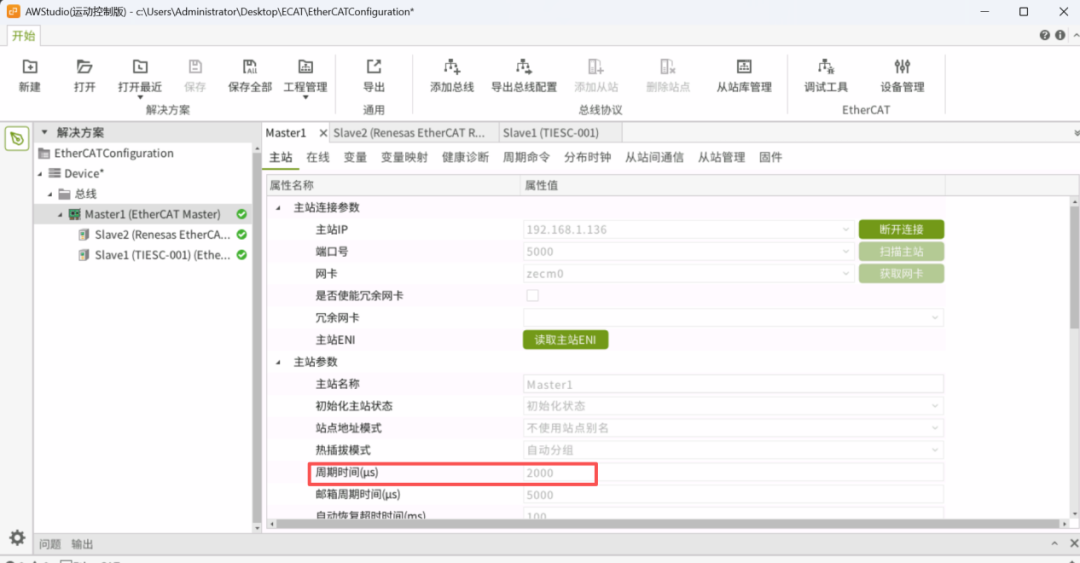Click the help question mark icon
This screenshot has height=563, width=1080.
pyautogui.click(x=1045, y=35)
